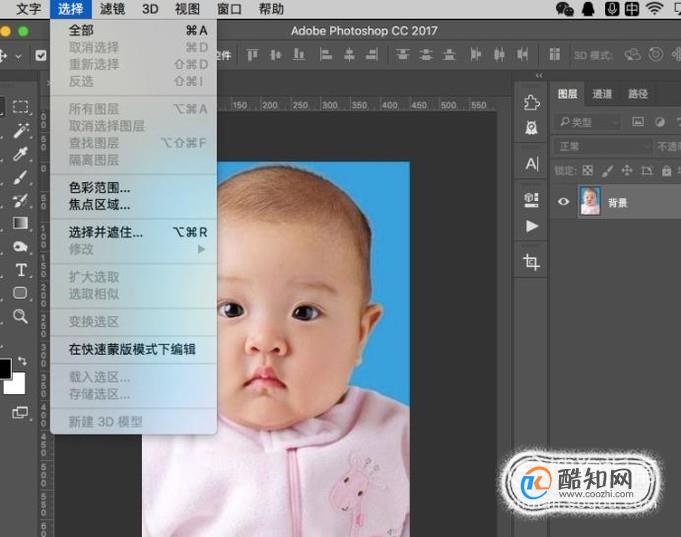Click the input method 中 icon

(632, 9)
